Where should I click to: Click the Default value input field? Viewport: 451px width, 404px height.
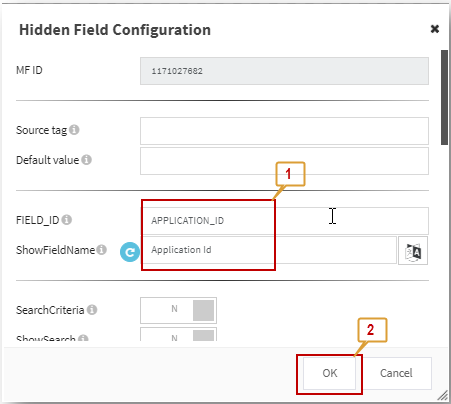284,161
